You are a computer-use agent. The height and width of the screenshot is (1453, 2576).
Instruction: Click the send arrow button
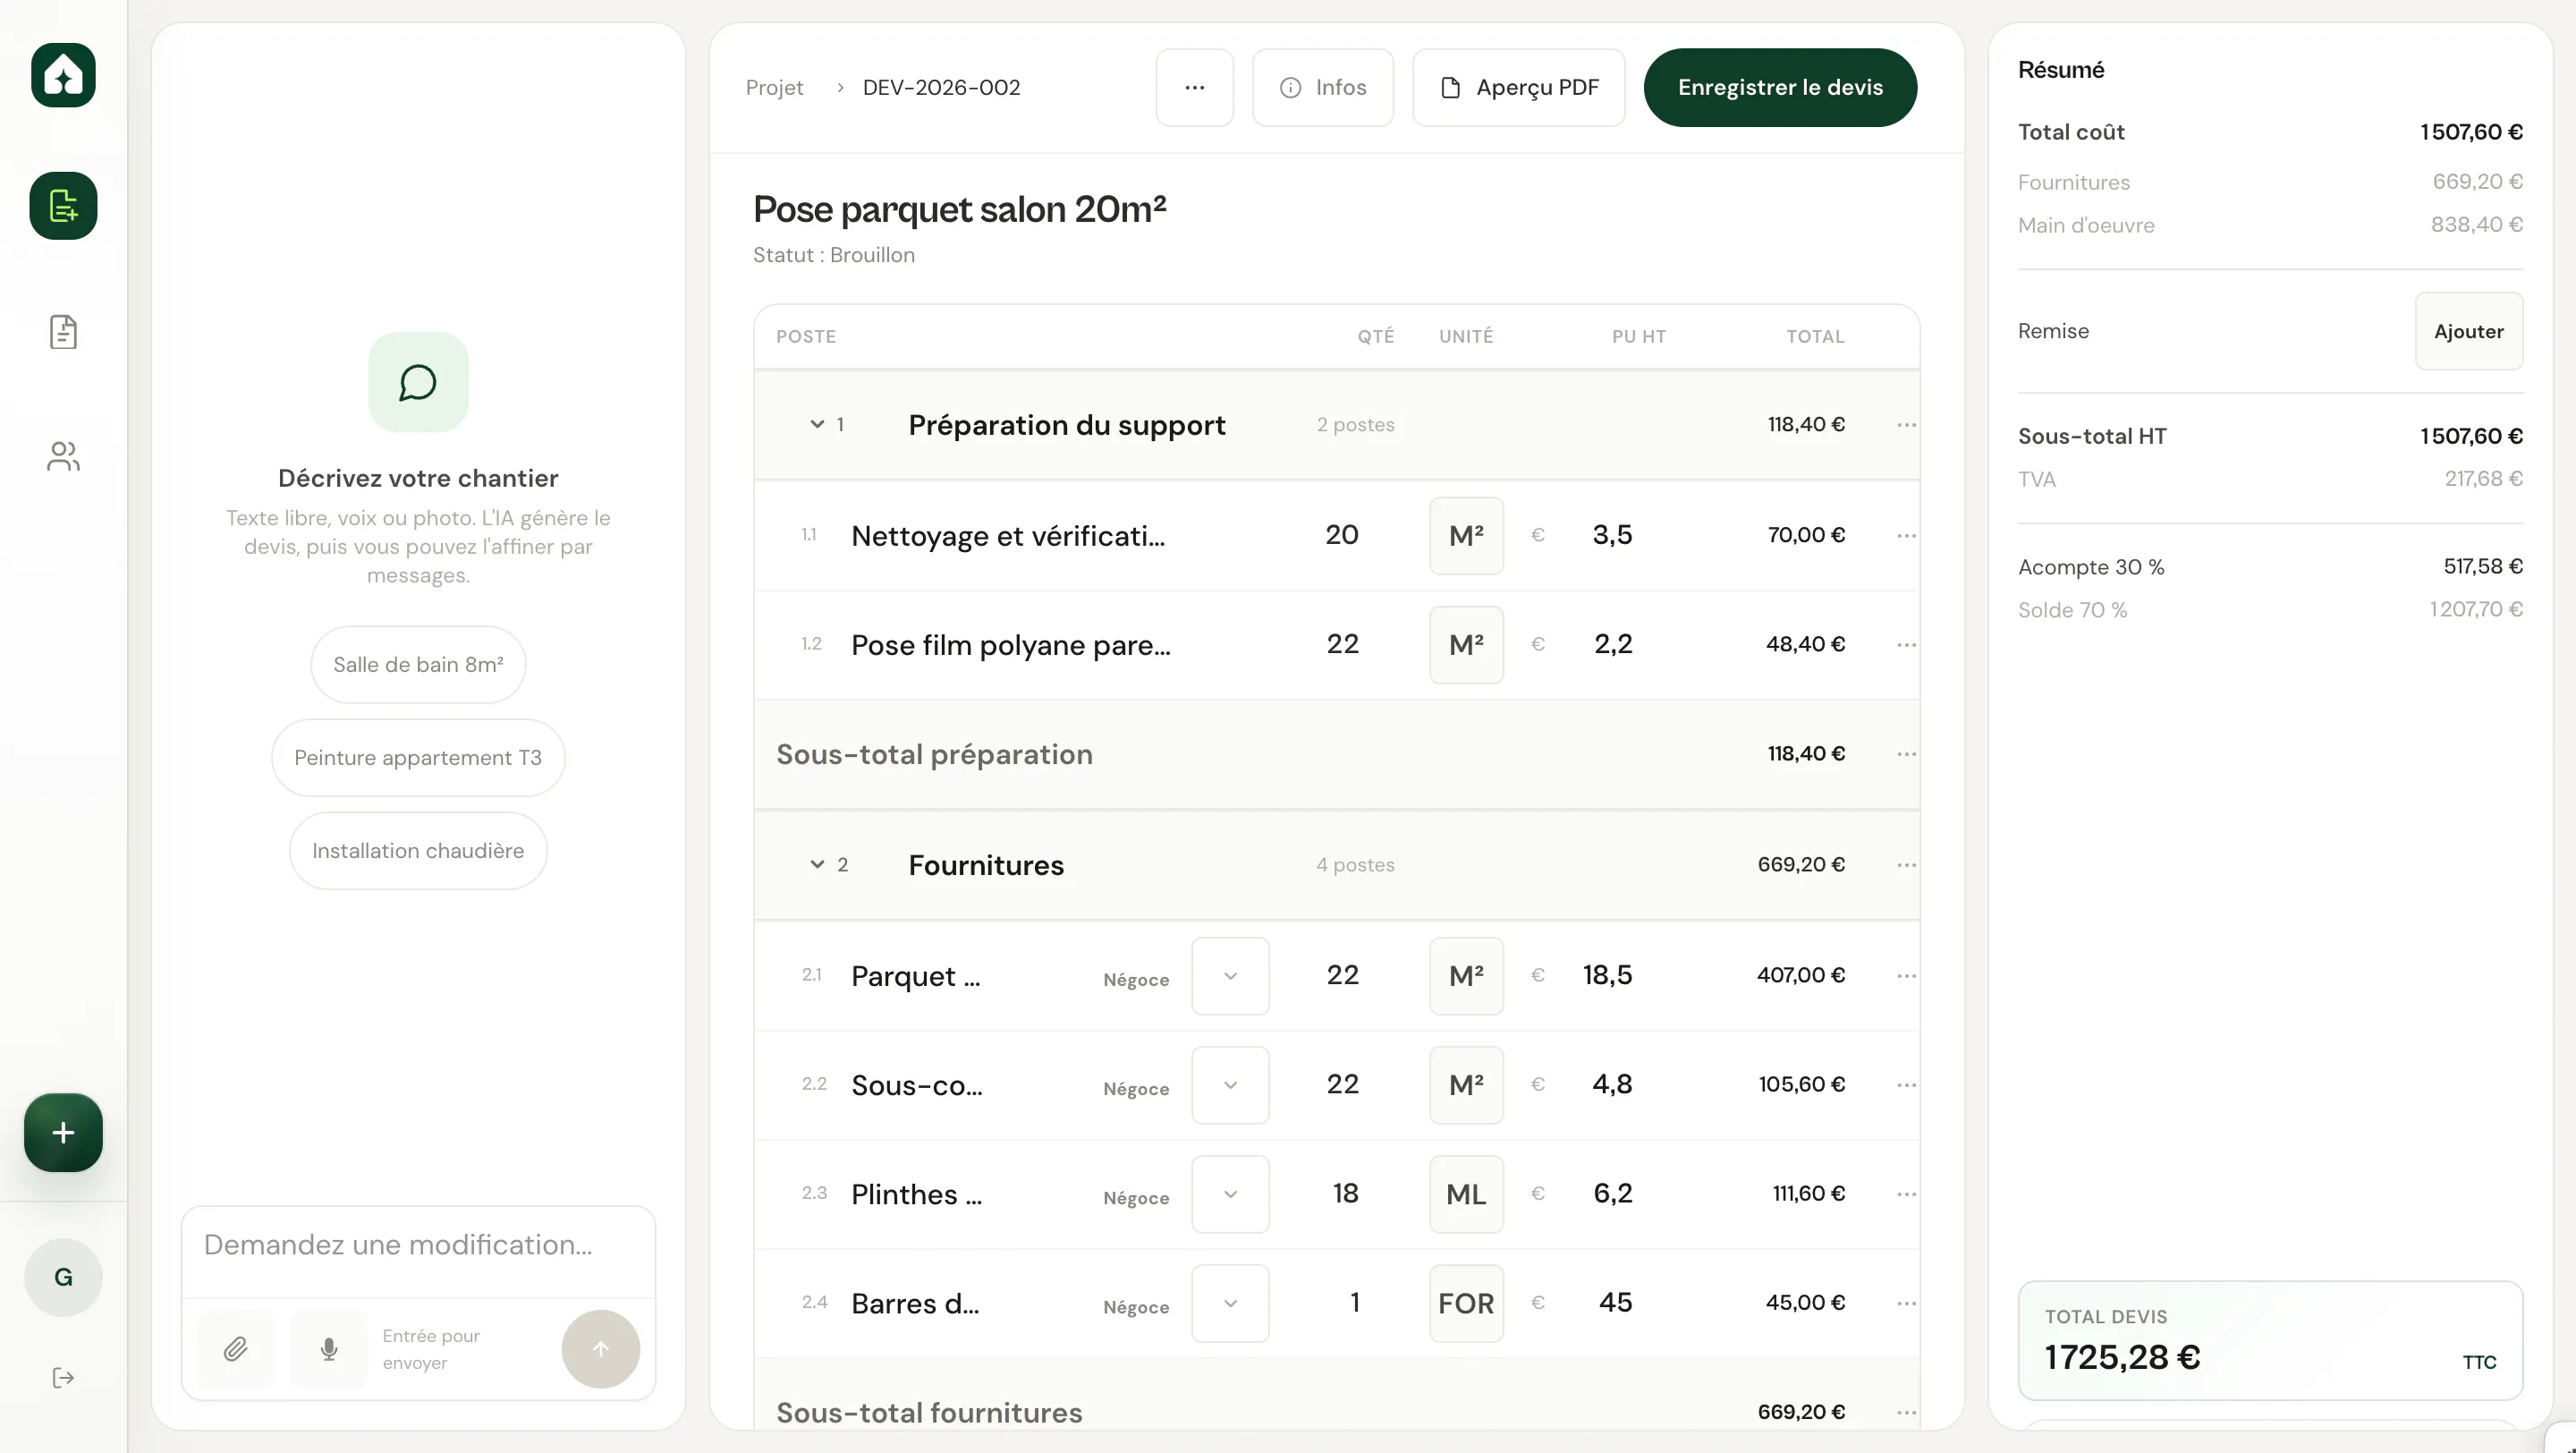click(x=601, y=1349)
